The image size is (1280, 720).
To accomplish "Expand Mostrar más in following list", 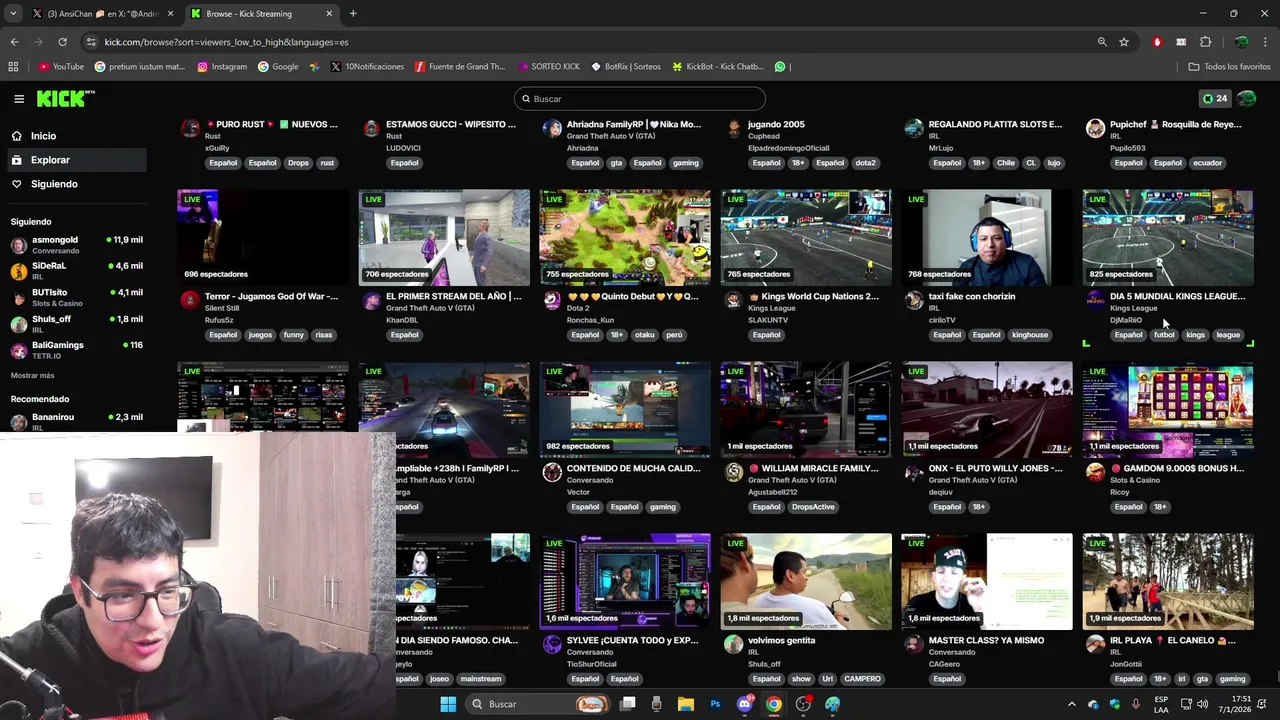I will pyautogui.click(x=33, y=375).
